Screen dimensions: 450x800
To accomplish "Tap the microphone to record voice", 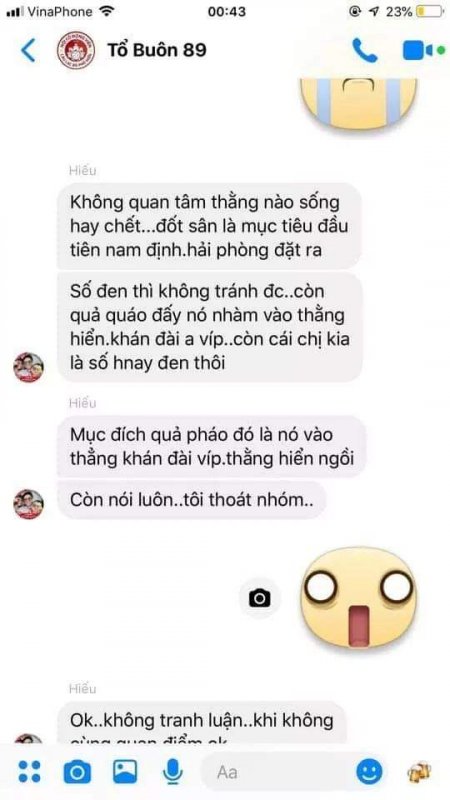I will pos(173,771).
